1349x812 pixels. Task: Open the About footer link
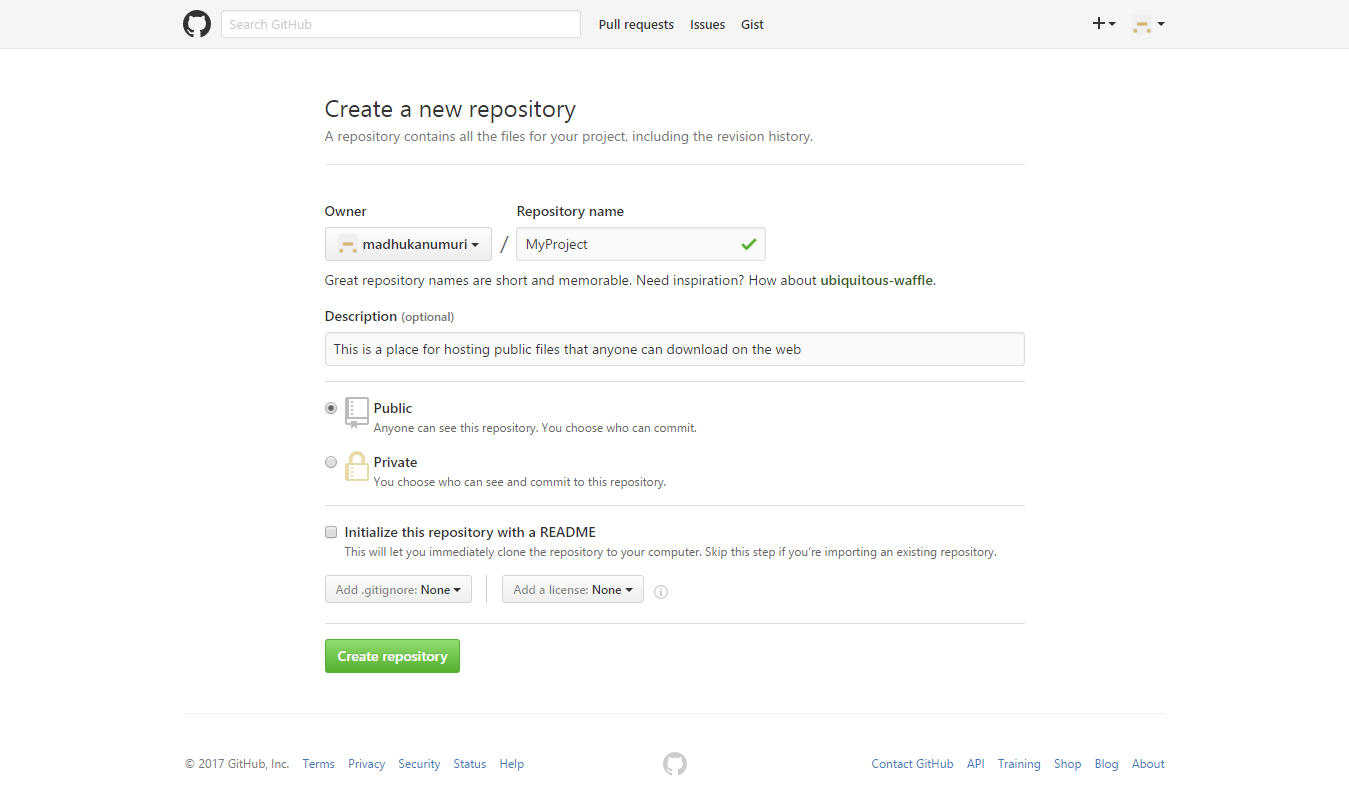tap(1148, 764)
